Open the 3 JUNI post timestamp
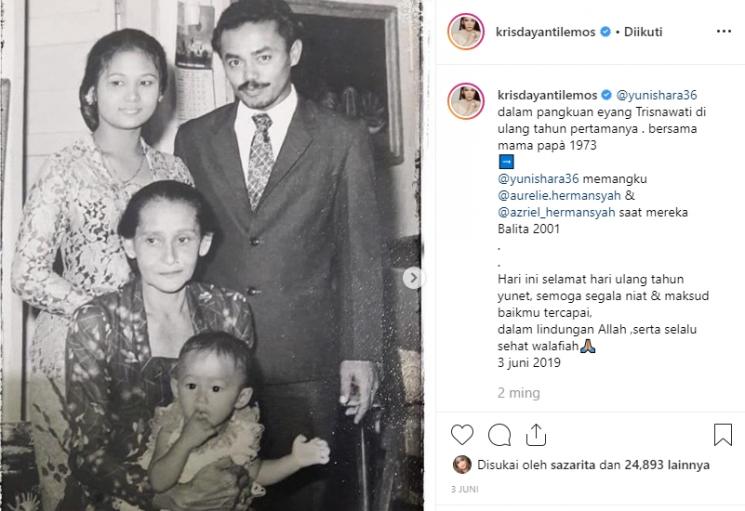The image size is (745, 511). pyautogui.click(x=465, y=489)
